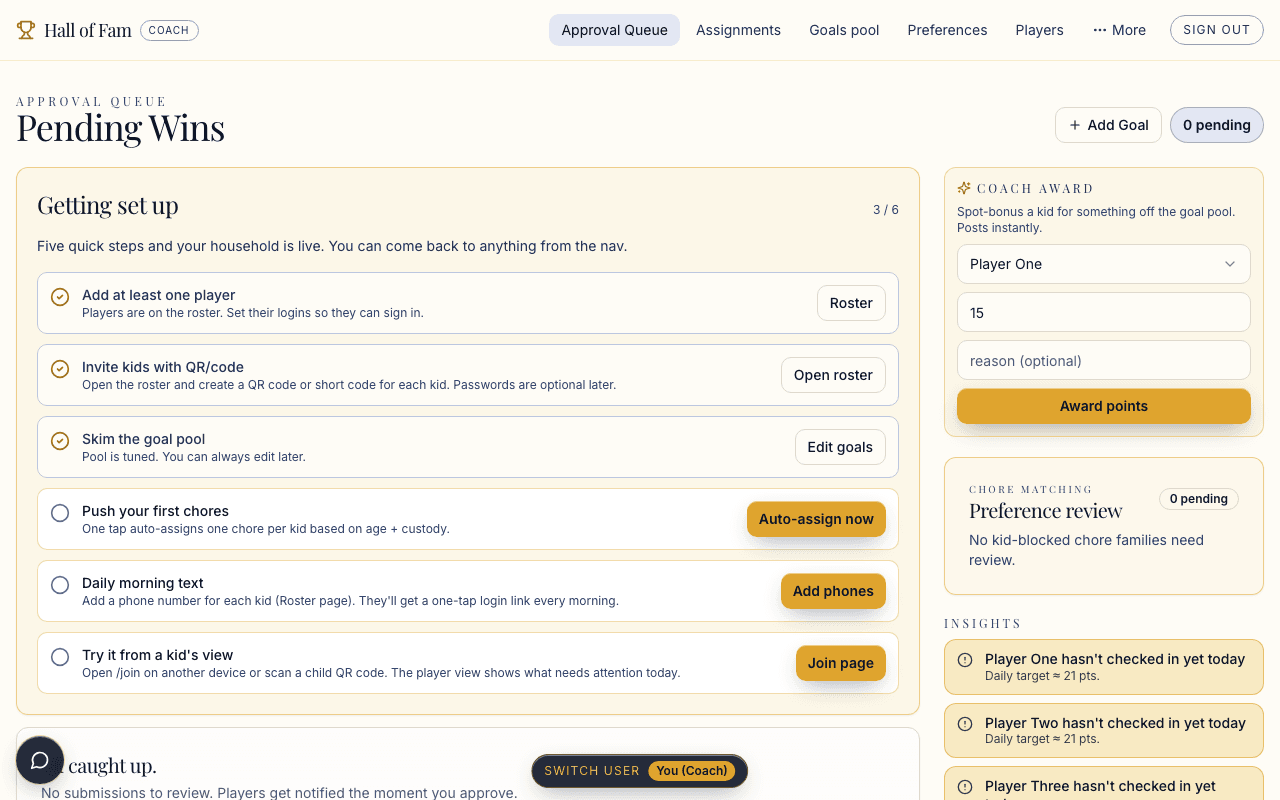
Task: Click the INSIGHTS section label
Action: tap(983, 623)
